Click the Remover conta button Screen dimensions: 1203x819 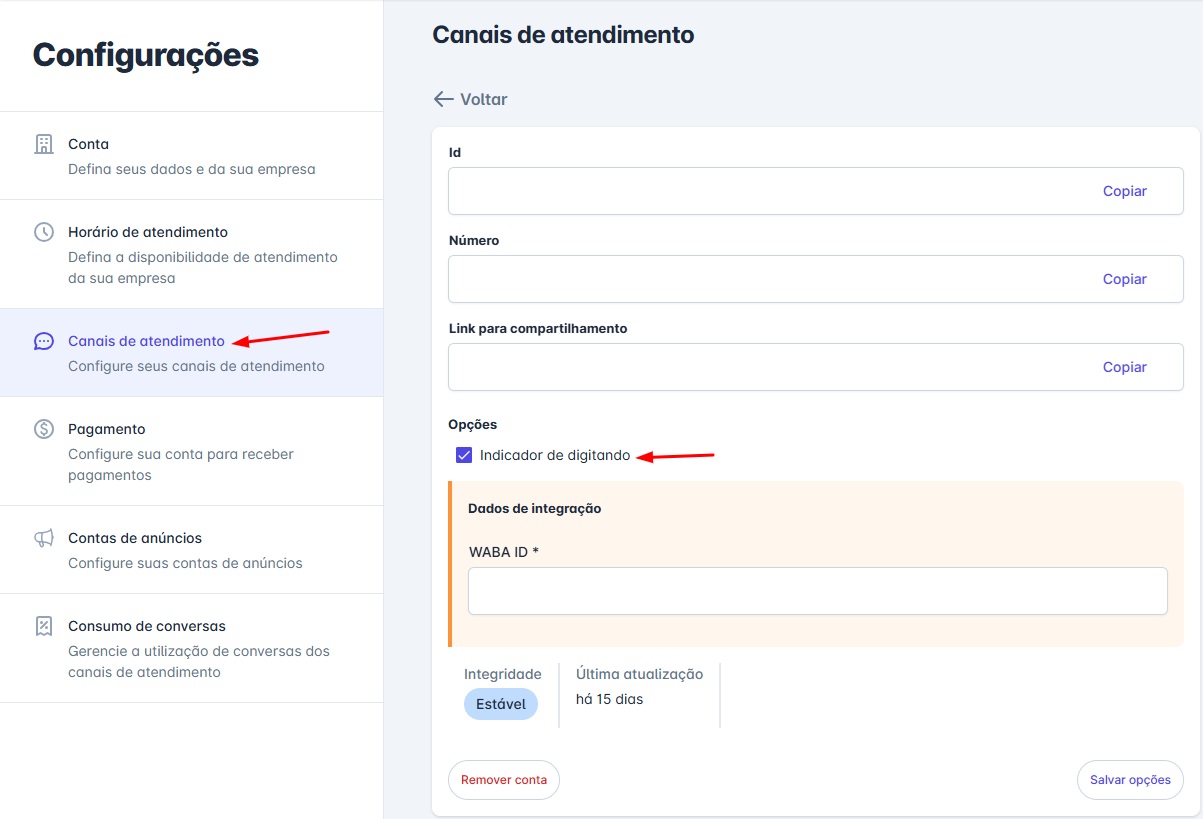point(503,780)
